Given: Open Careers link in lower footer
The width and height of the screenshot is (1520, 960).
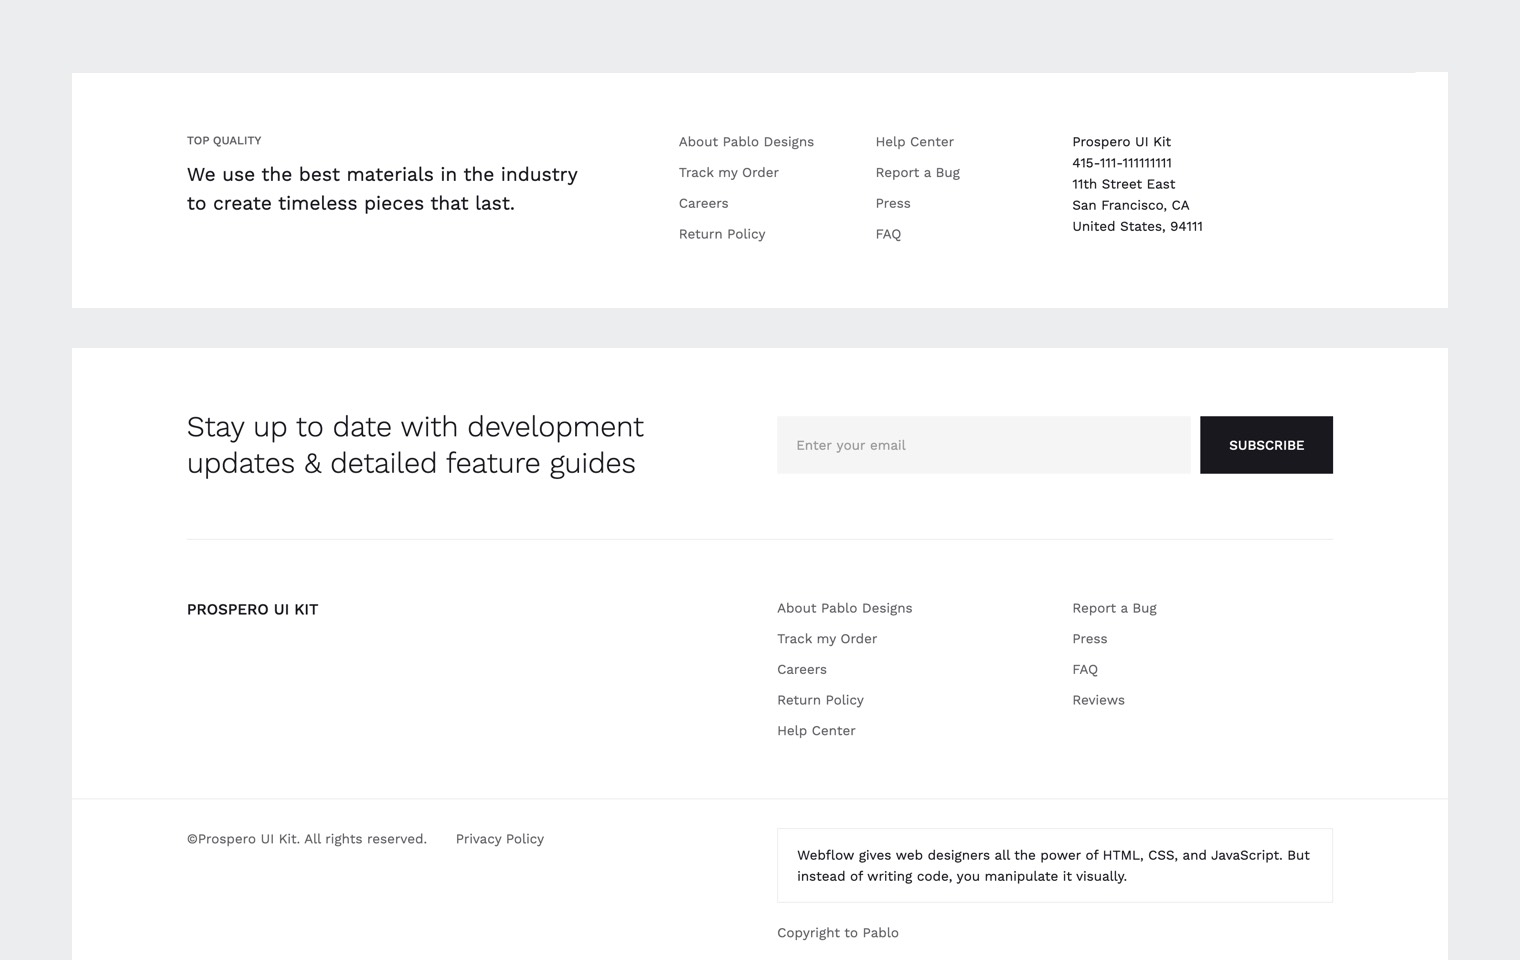Looking at the screenshot, I should click(801, 670).
